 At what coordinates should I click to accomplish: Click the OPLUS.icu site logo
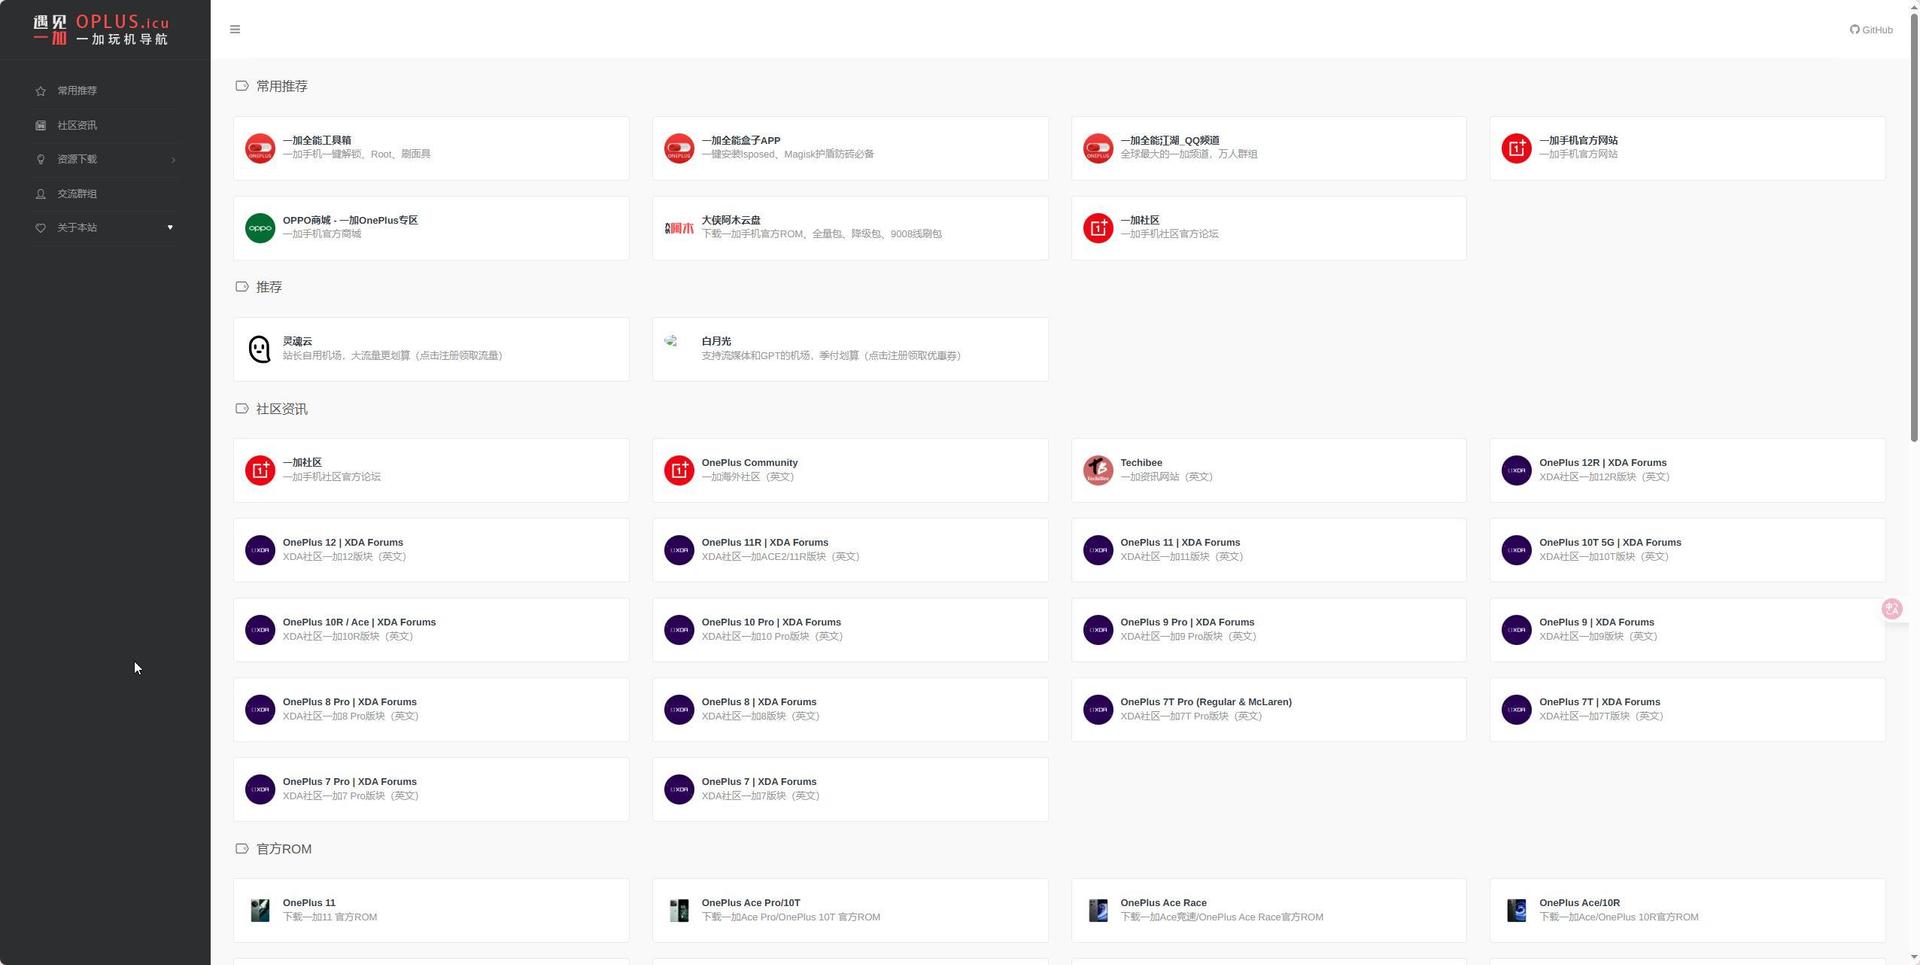click(x=101, y=30)
